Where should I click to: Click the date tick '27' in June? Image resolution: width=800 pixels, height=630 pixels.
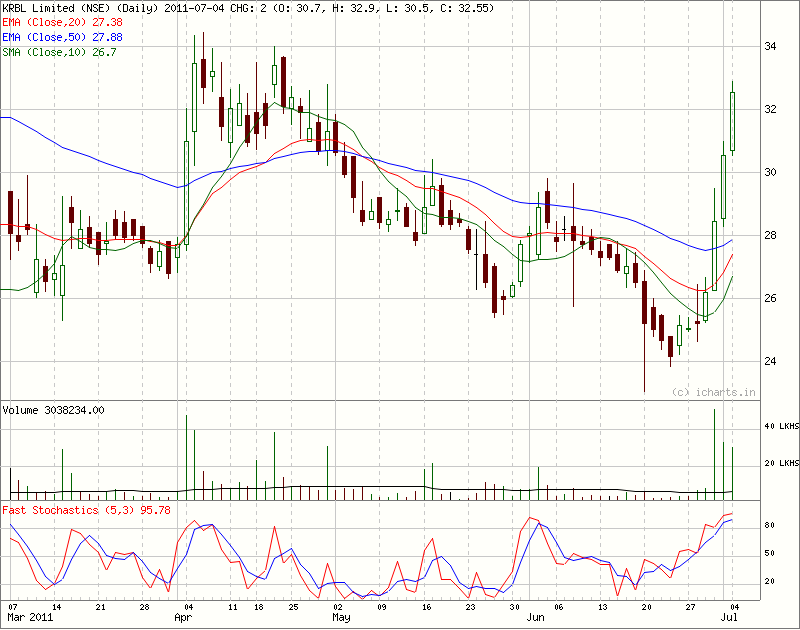(x=690, y=607)
